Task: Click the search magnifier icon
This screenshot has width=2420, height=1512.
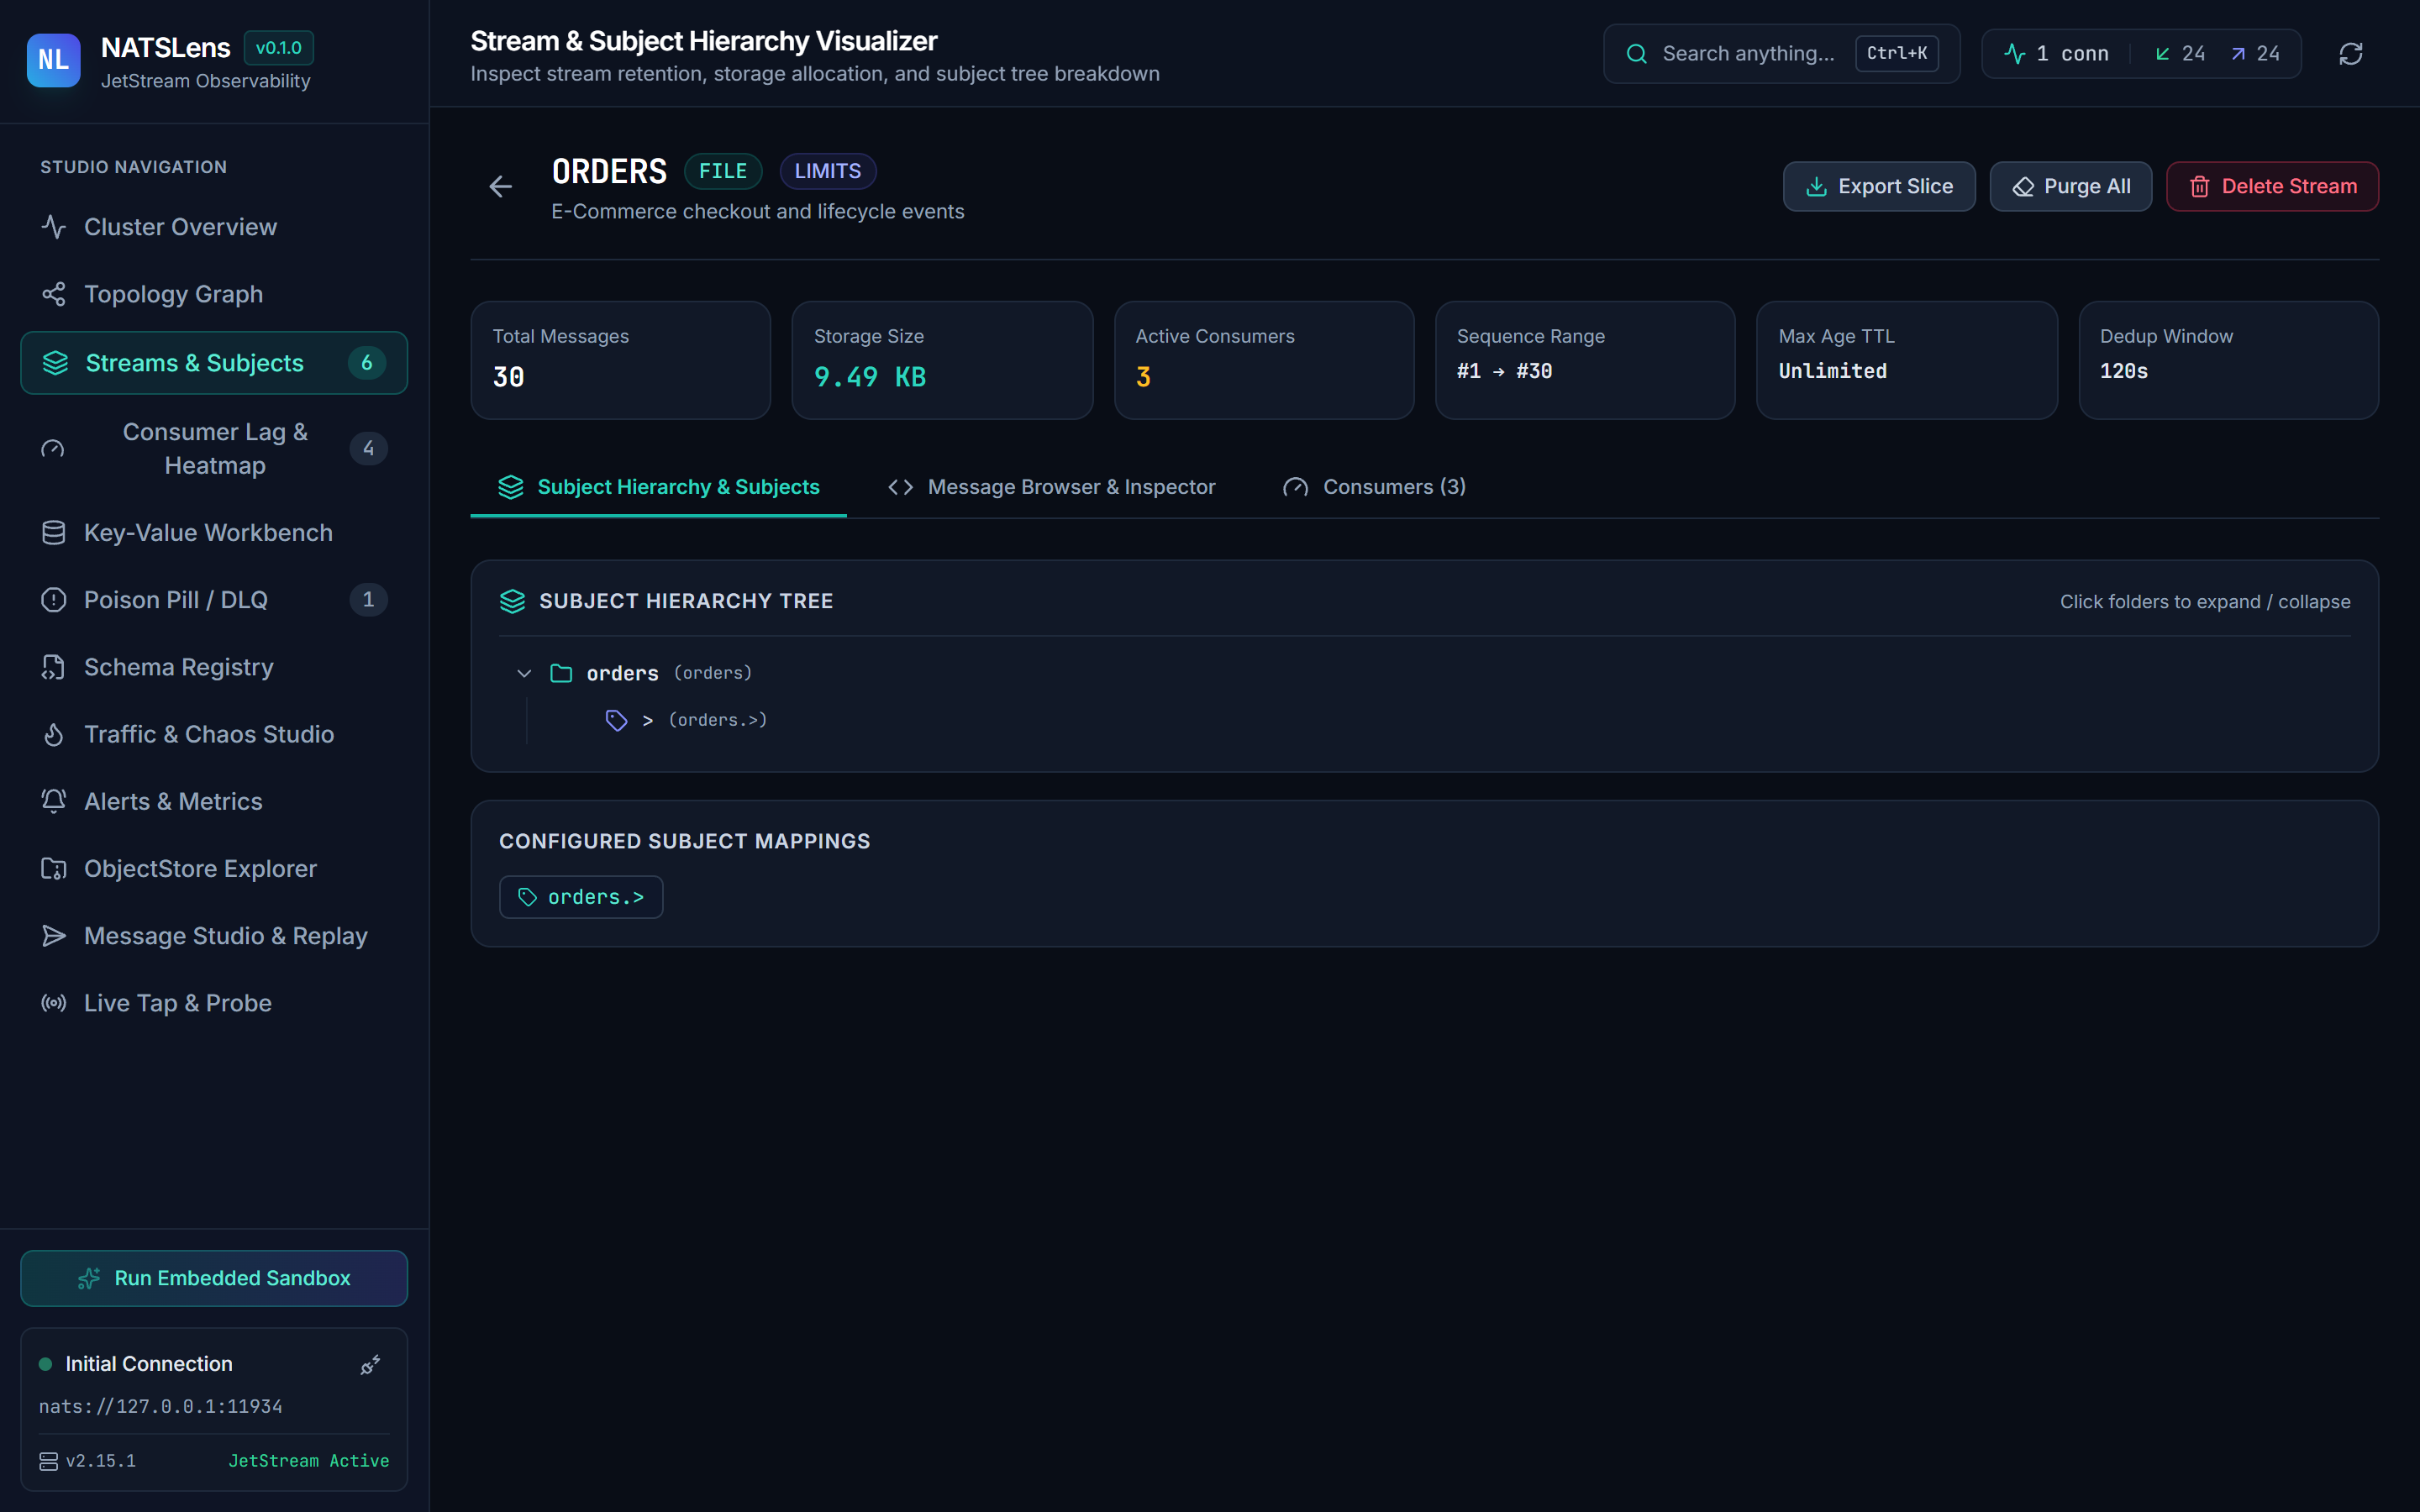Action: (x=1637, y=54)
